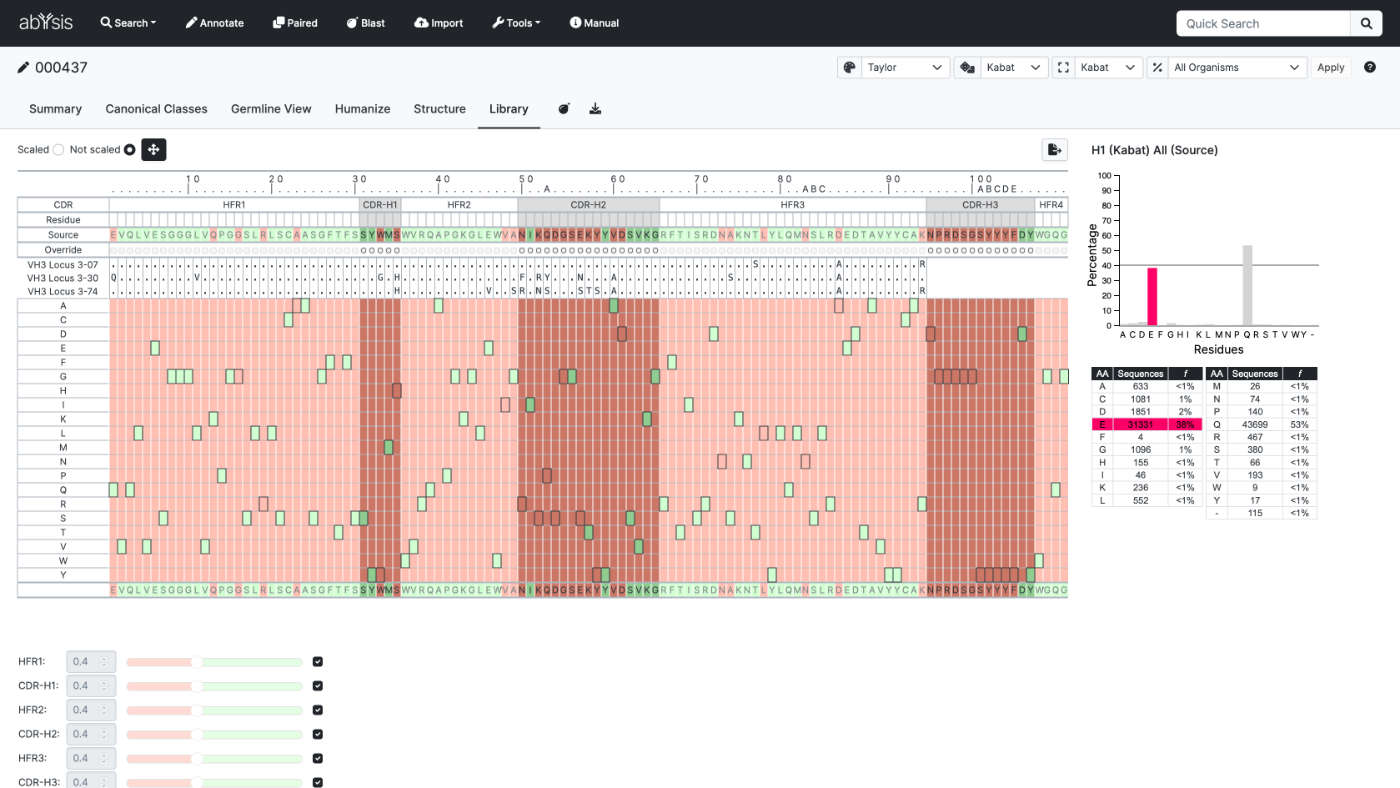The image size is (1400, 788).
Task: Open the Manual page
Action: point(594,23)
